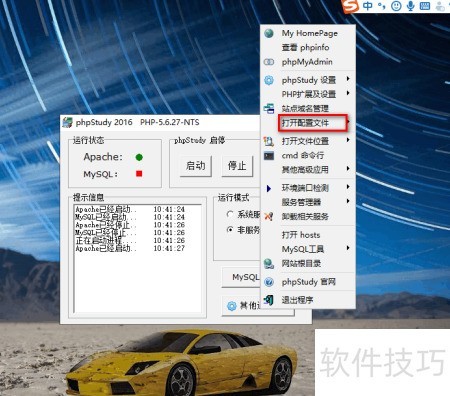
Task: Click the 站点域名管理 server icon
Action: coord(269,108)
